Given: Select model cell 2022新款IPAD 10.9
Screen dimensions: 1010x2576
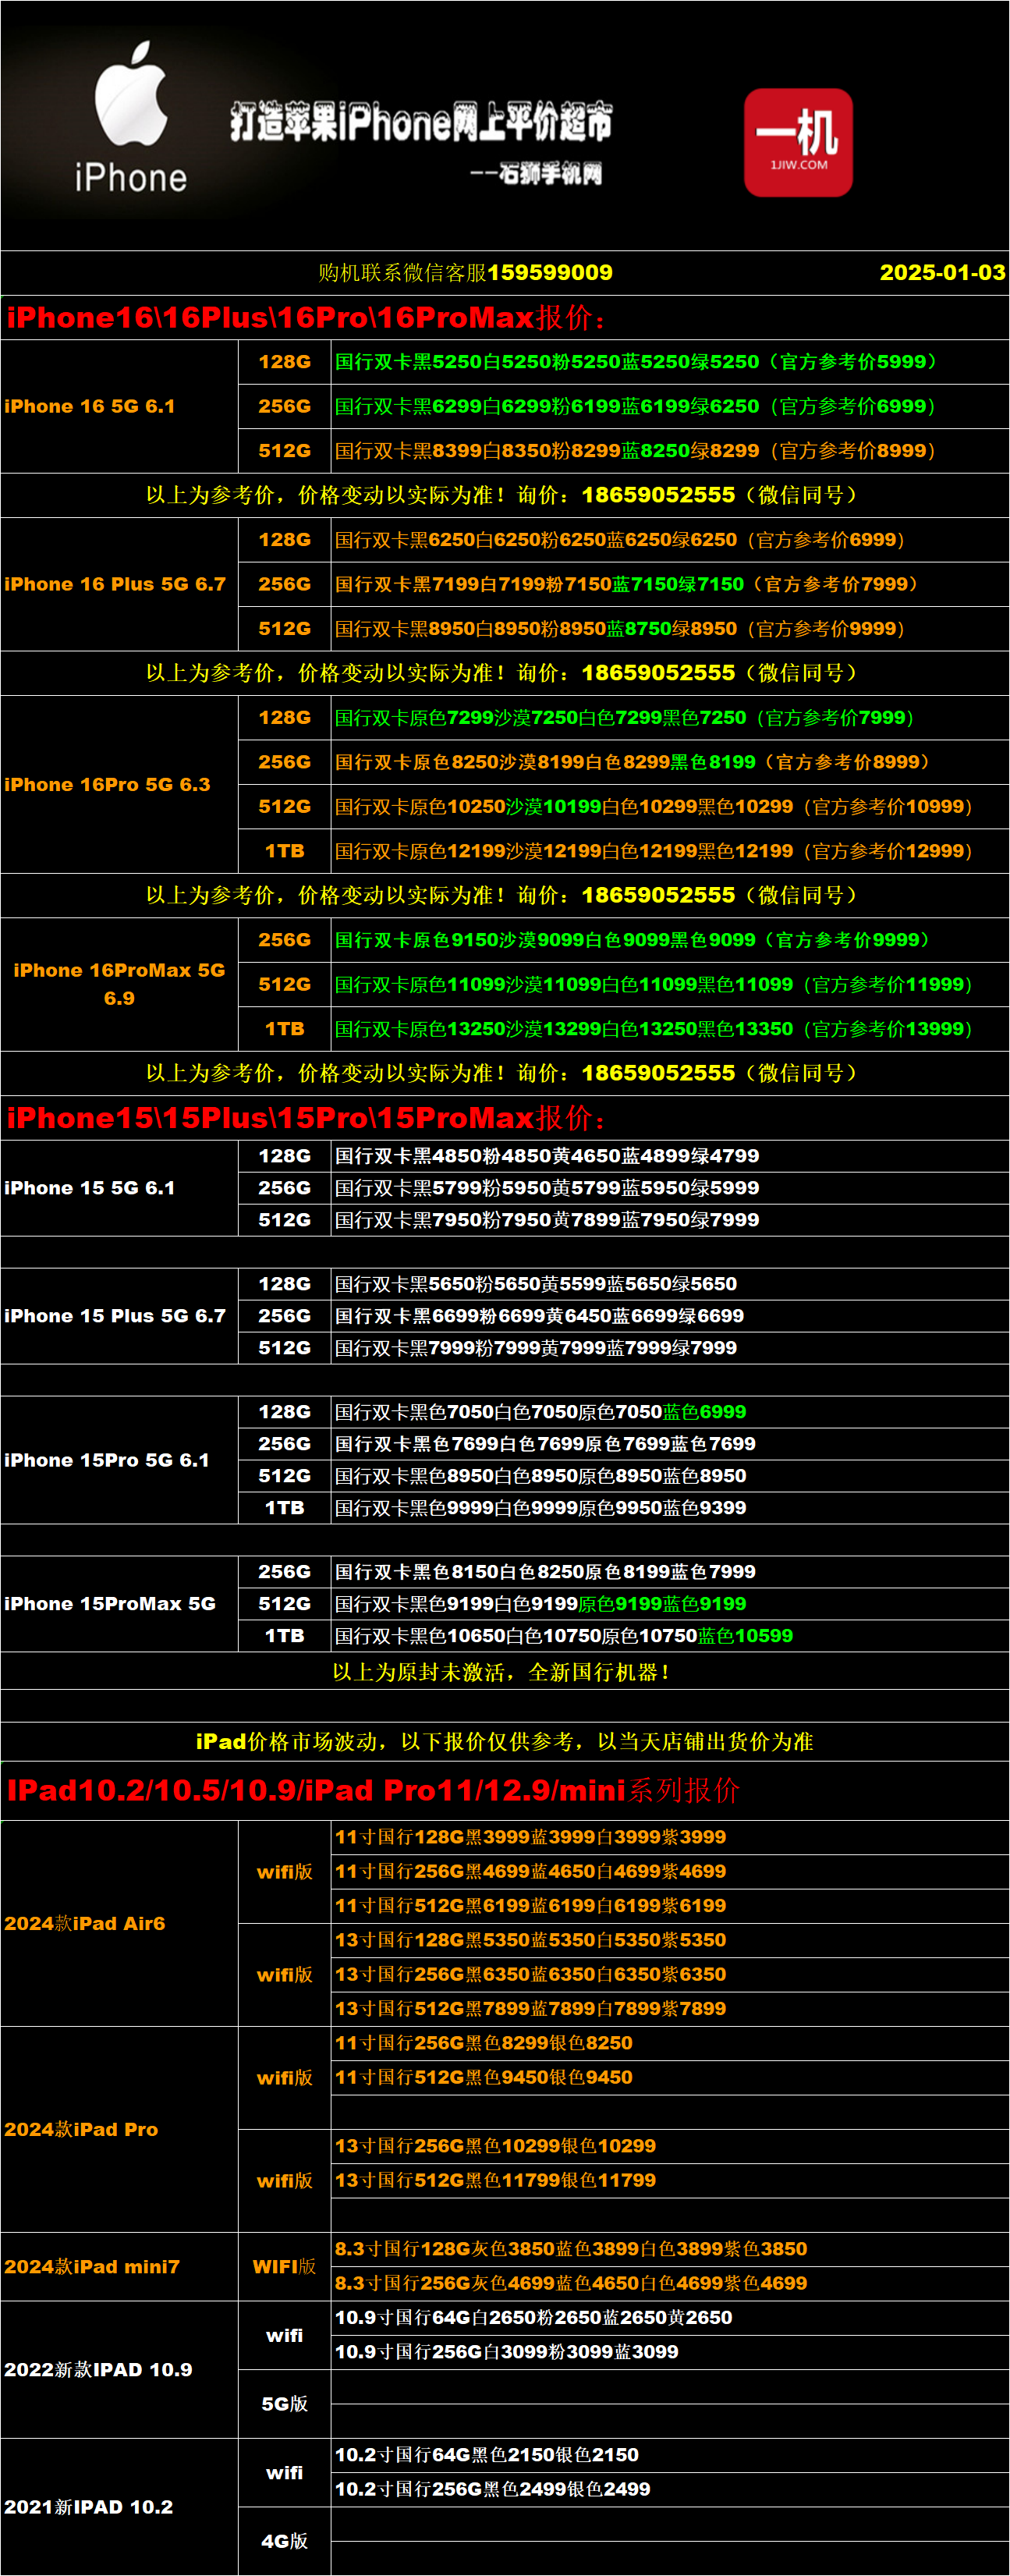Looking at the screenshot, I should pyautogui.click(x=119, y=2370).
